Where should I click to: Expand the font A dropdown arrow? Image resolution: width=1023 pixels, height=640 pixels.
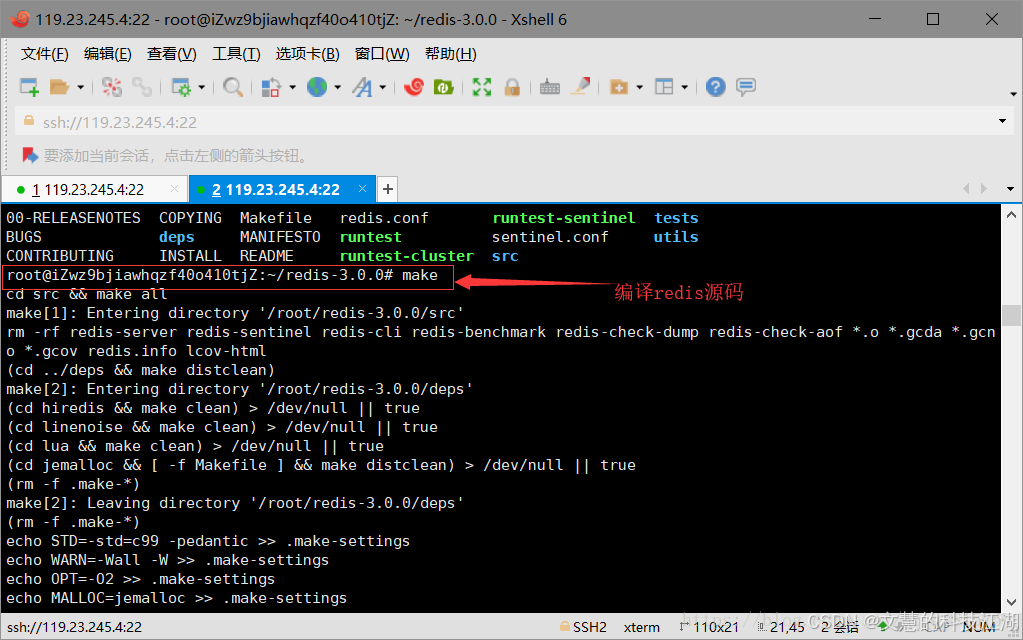[x=382, y=87]
